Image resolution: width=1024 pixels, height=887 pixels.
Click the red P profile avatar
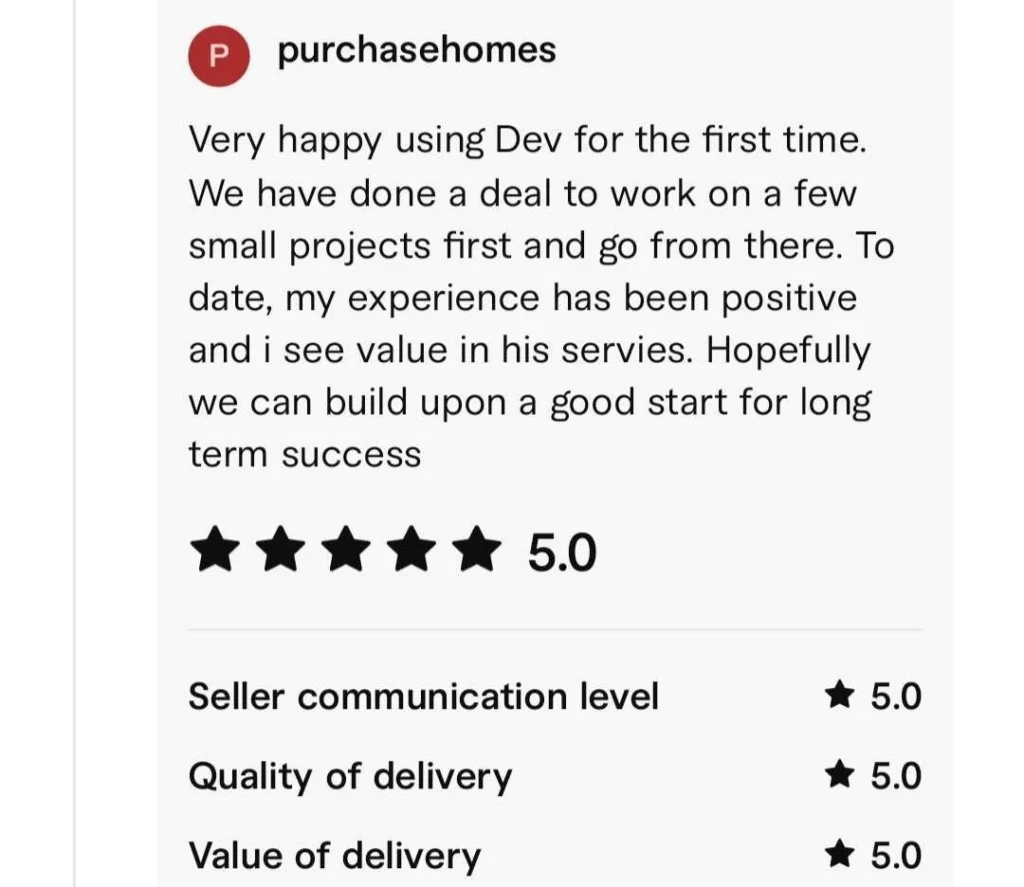coord(218,56)
